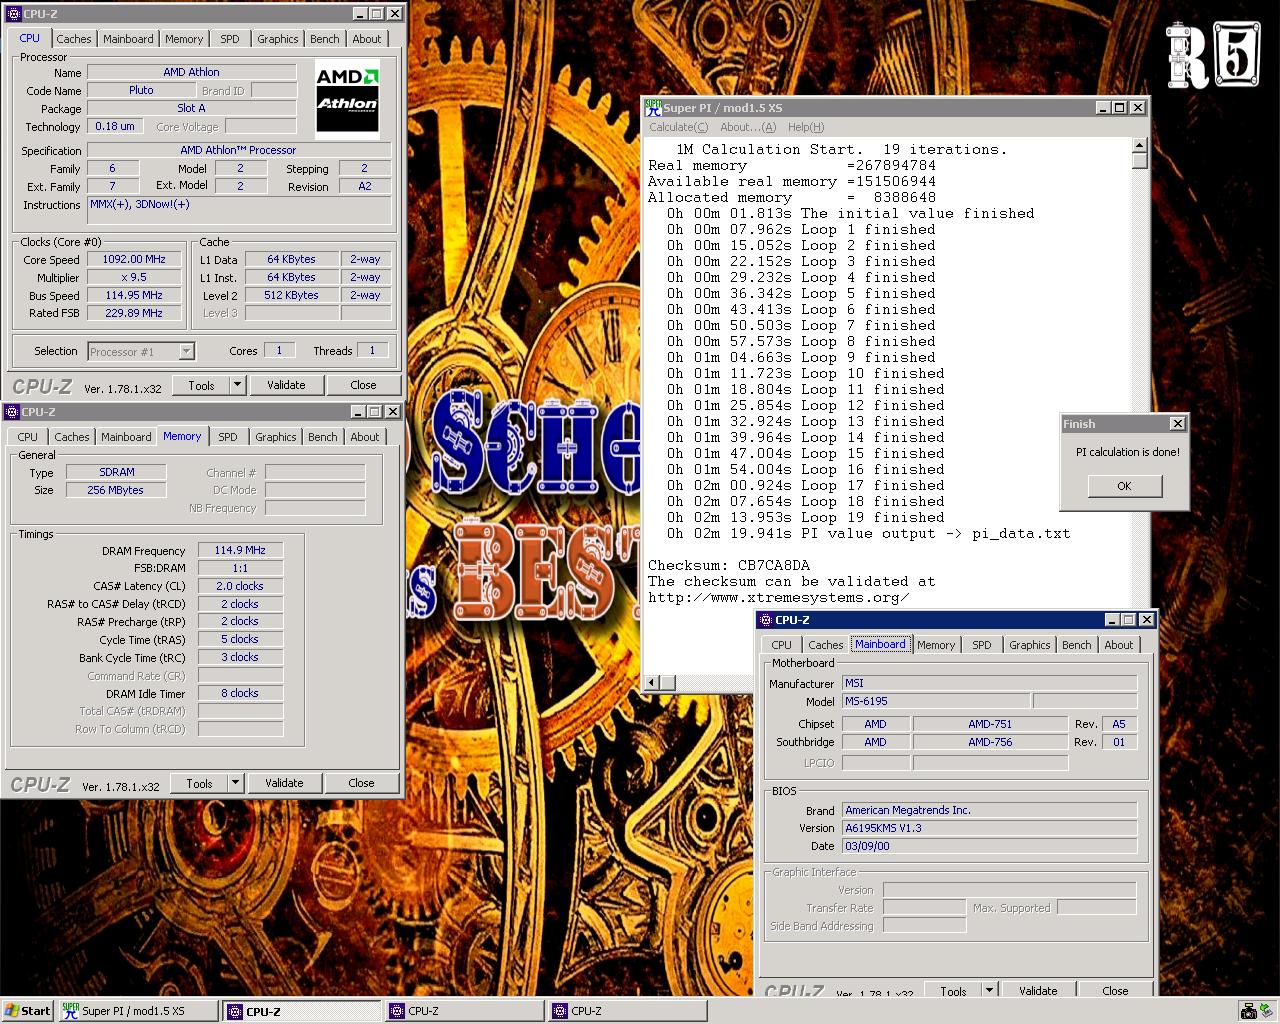Select Graphics tab in Memory CPU-Z window
The width and height of the screenshot is (1280, 1024).
(275, 437)
